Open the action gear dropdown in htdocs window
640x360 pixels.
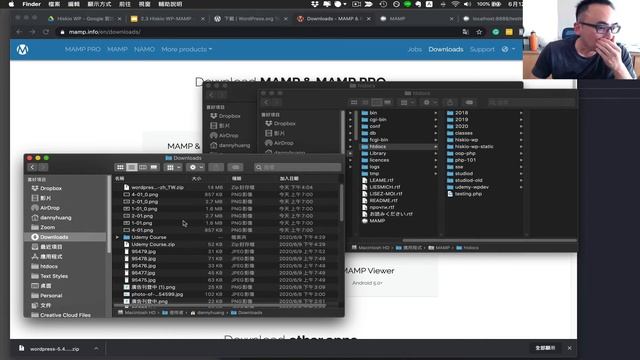[429, 102]
